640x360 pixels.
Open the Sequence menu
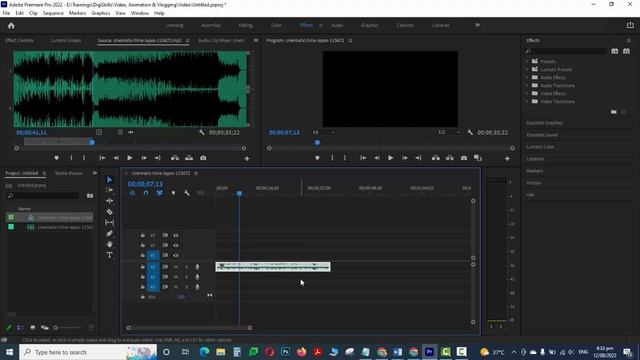(x=53, y=13)
